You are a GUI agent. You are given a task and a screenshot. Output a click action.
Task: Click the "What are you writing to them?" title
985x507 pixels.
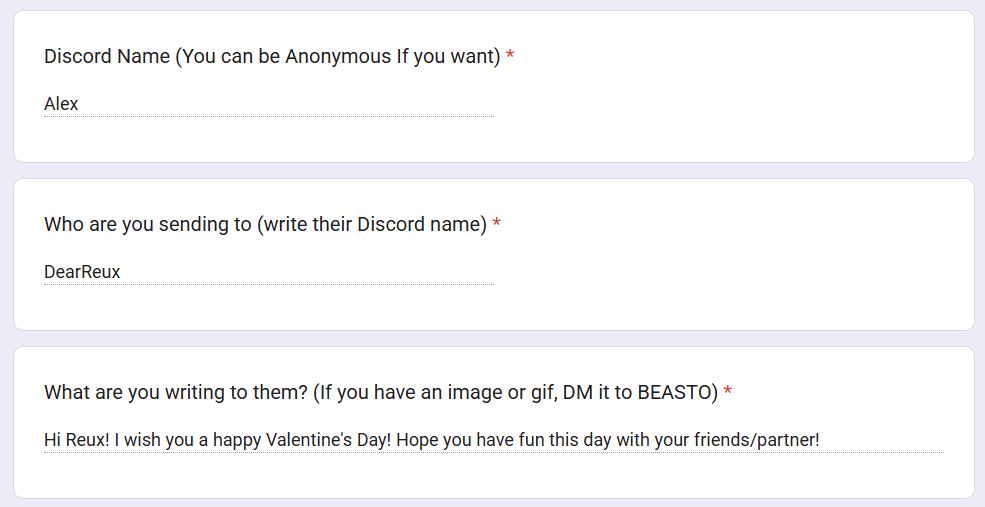coord(175,393)
